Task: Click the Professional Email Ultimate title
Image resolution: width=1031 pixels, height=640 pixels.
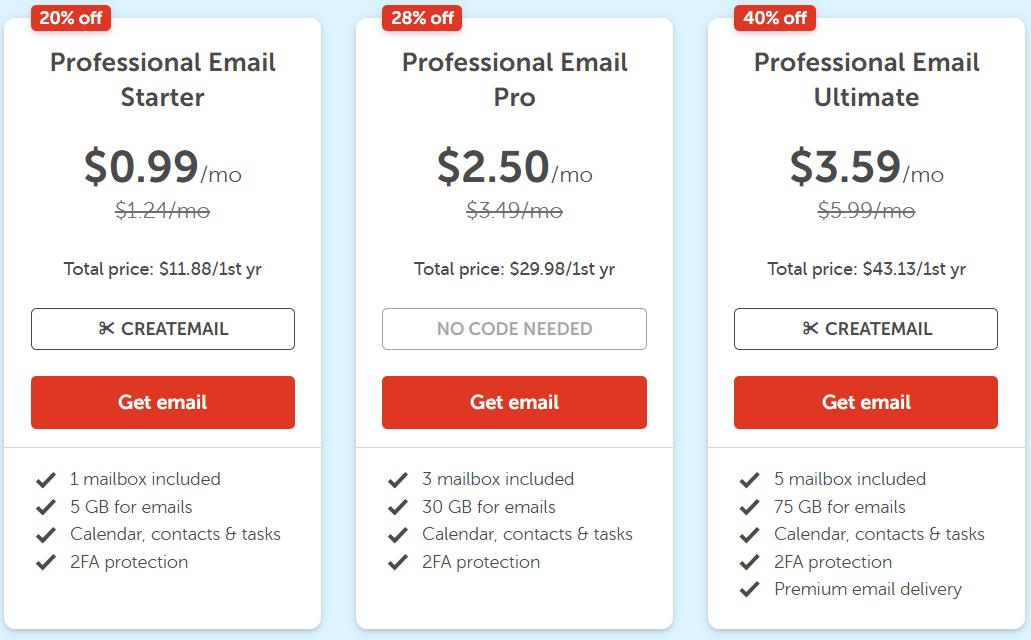Action: coord(866,80)
